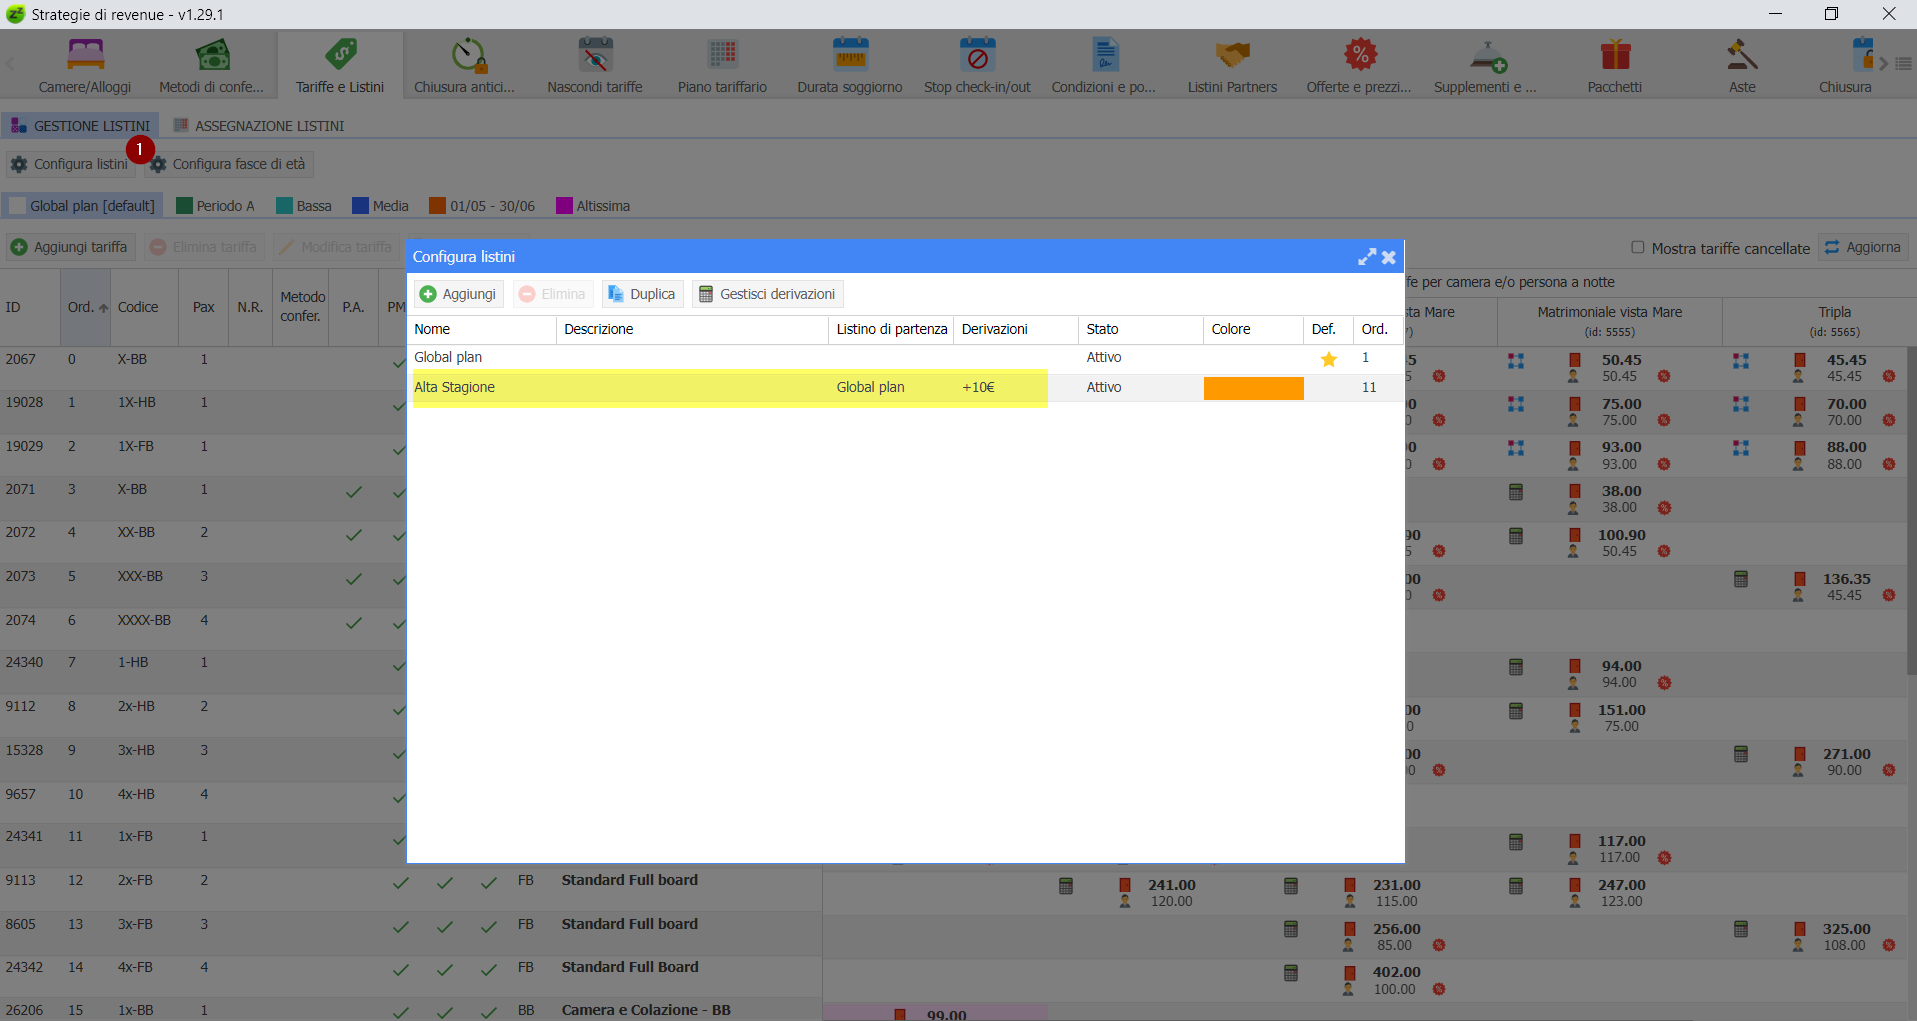Enable Mostra tariffe cancellate checkbox
1917x1021 pixels.
[x=1637, y=247]
